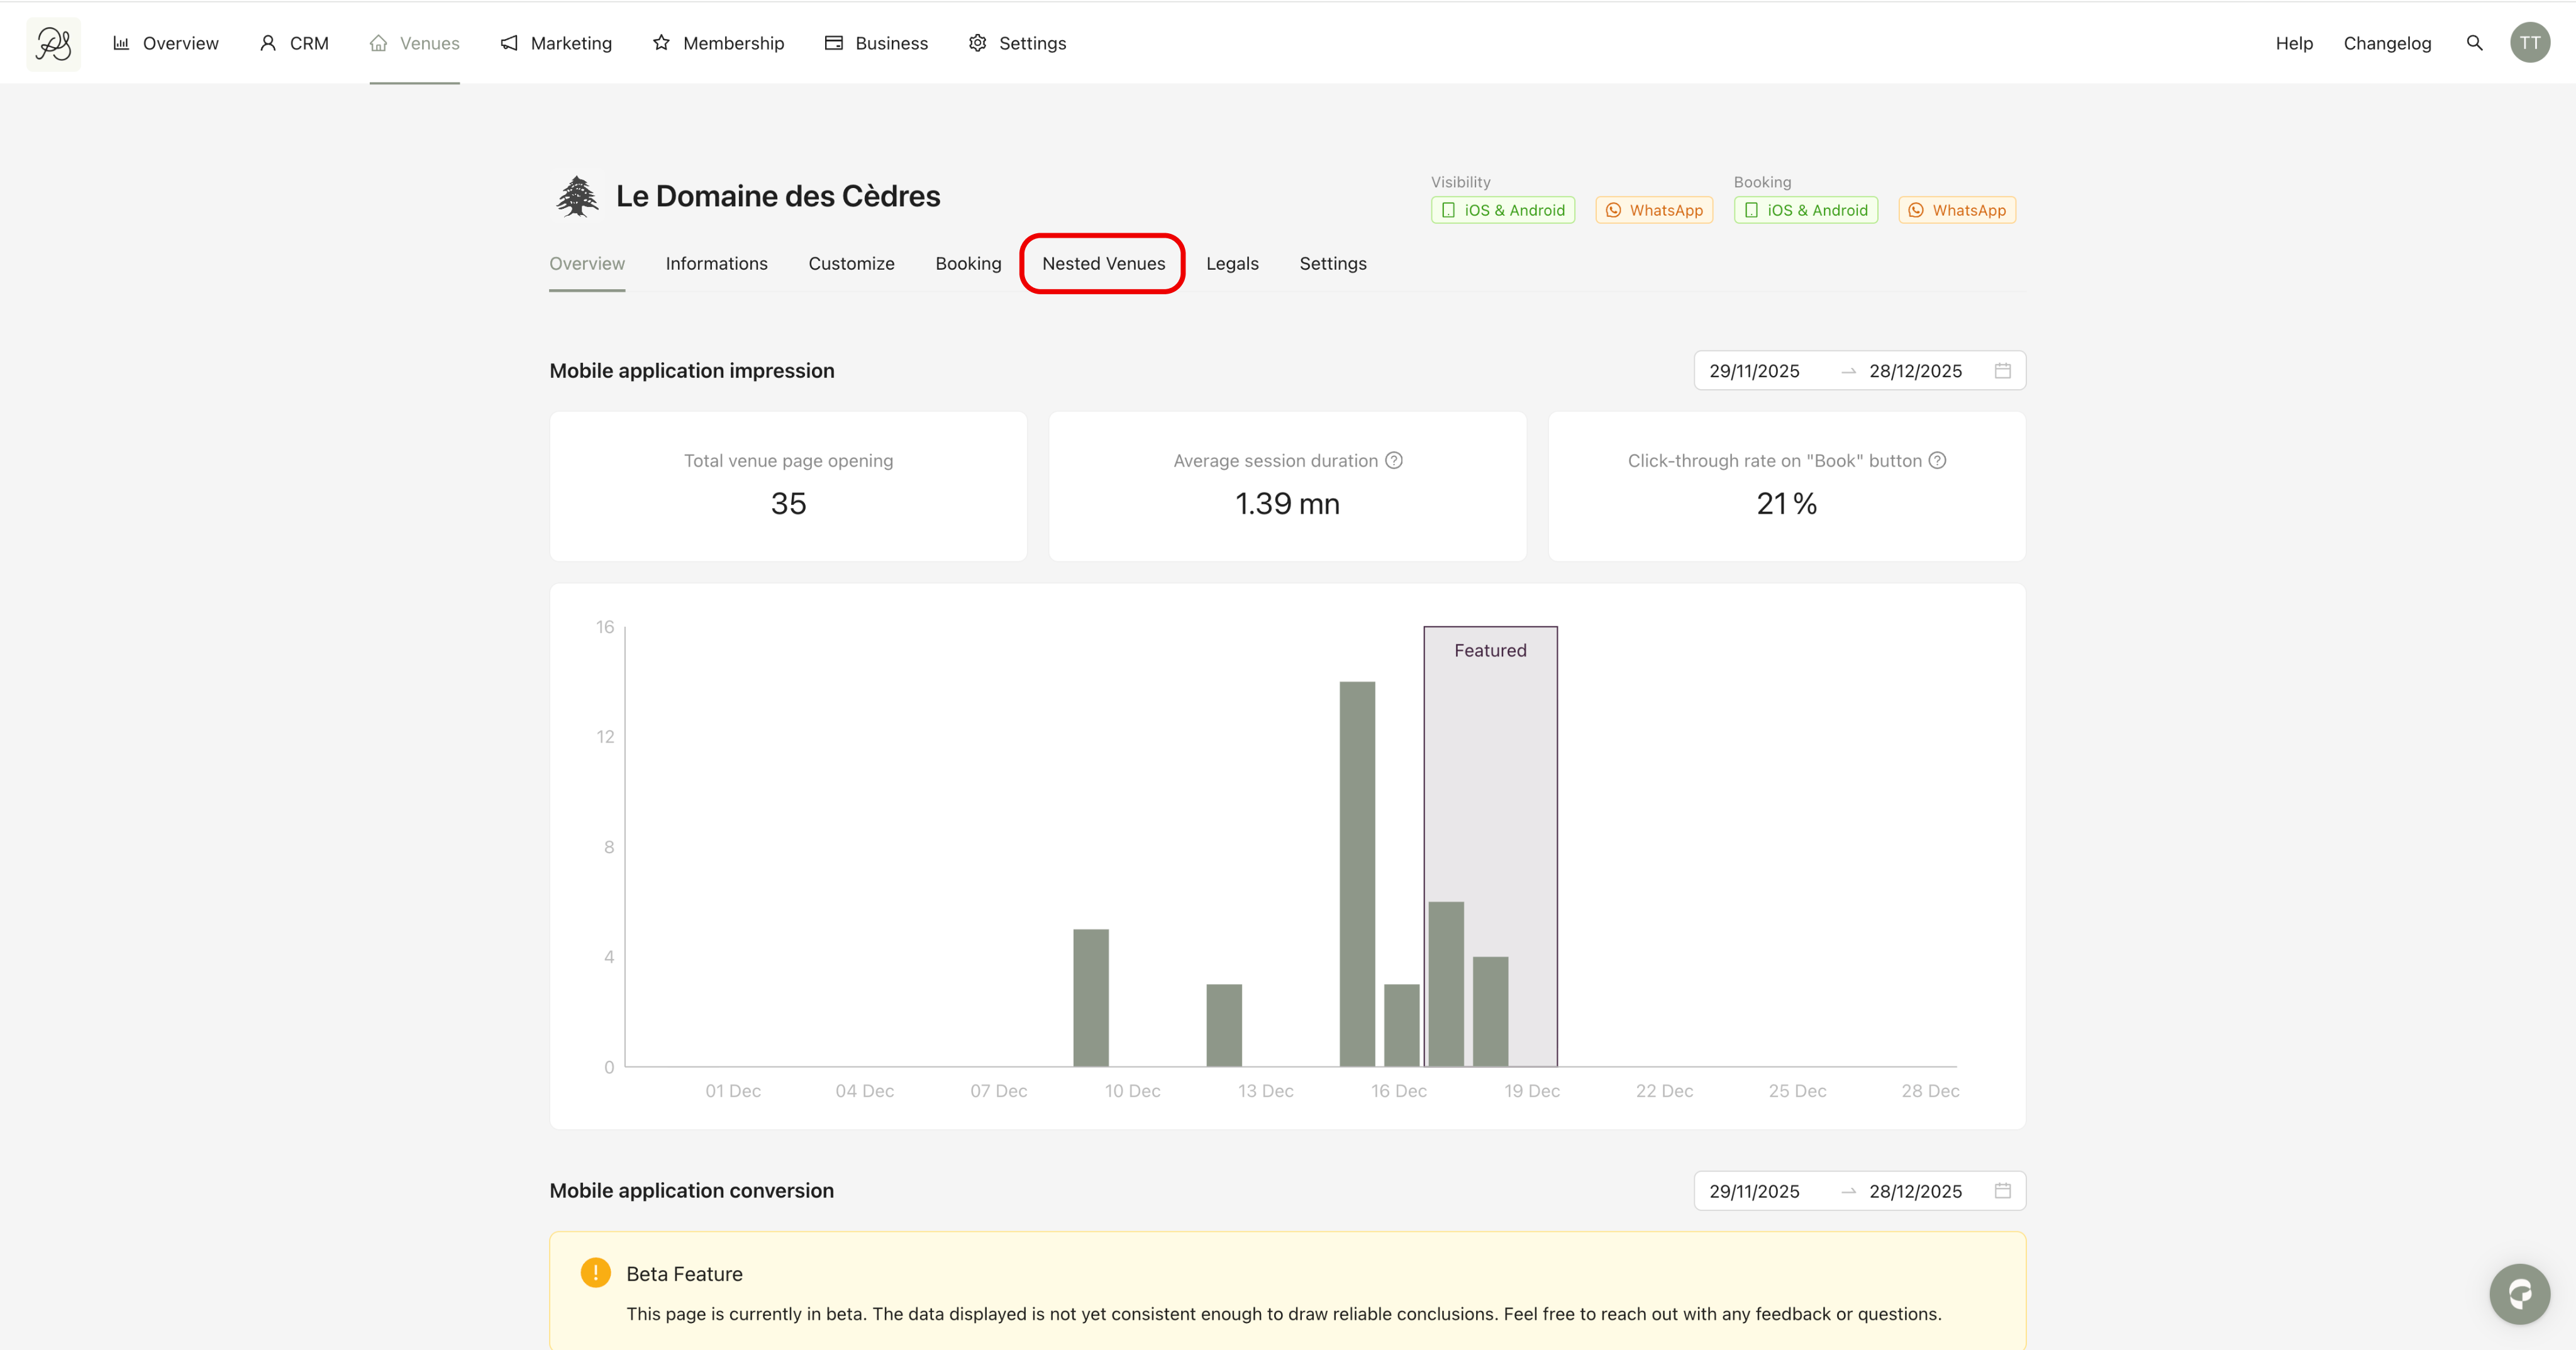This screenshot has height=1350, width=2576.
Task: Open conversion start date picker
Action: [1754, 1191]
